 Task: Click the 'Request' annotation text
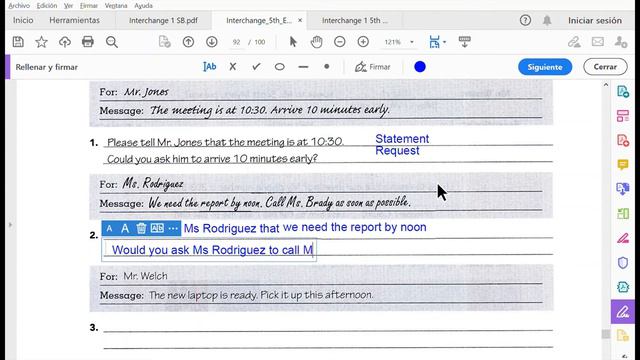click(x=397, y=151)
